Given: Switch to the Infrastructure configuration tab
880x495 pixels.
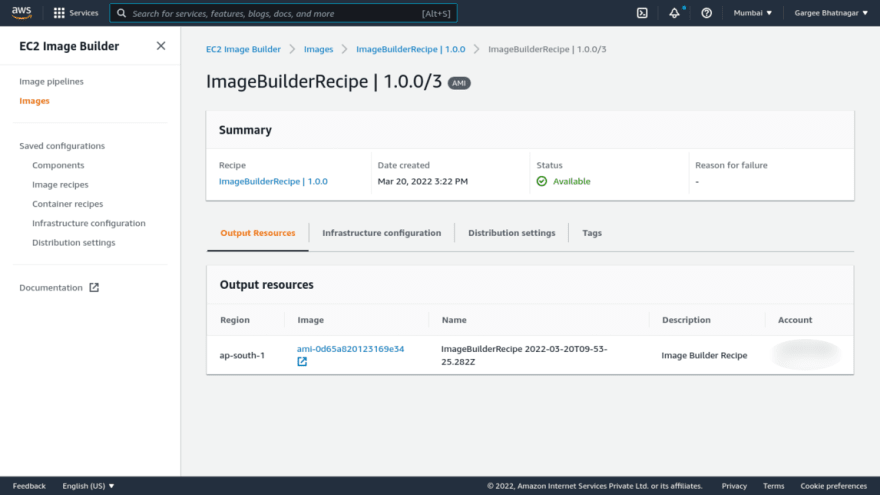Looking at the screenshot, I should tap(382, 233).
